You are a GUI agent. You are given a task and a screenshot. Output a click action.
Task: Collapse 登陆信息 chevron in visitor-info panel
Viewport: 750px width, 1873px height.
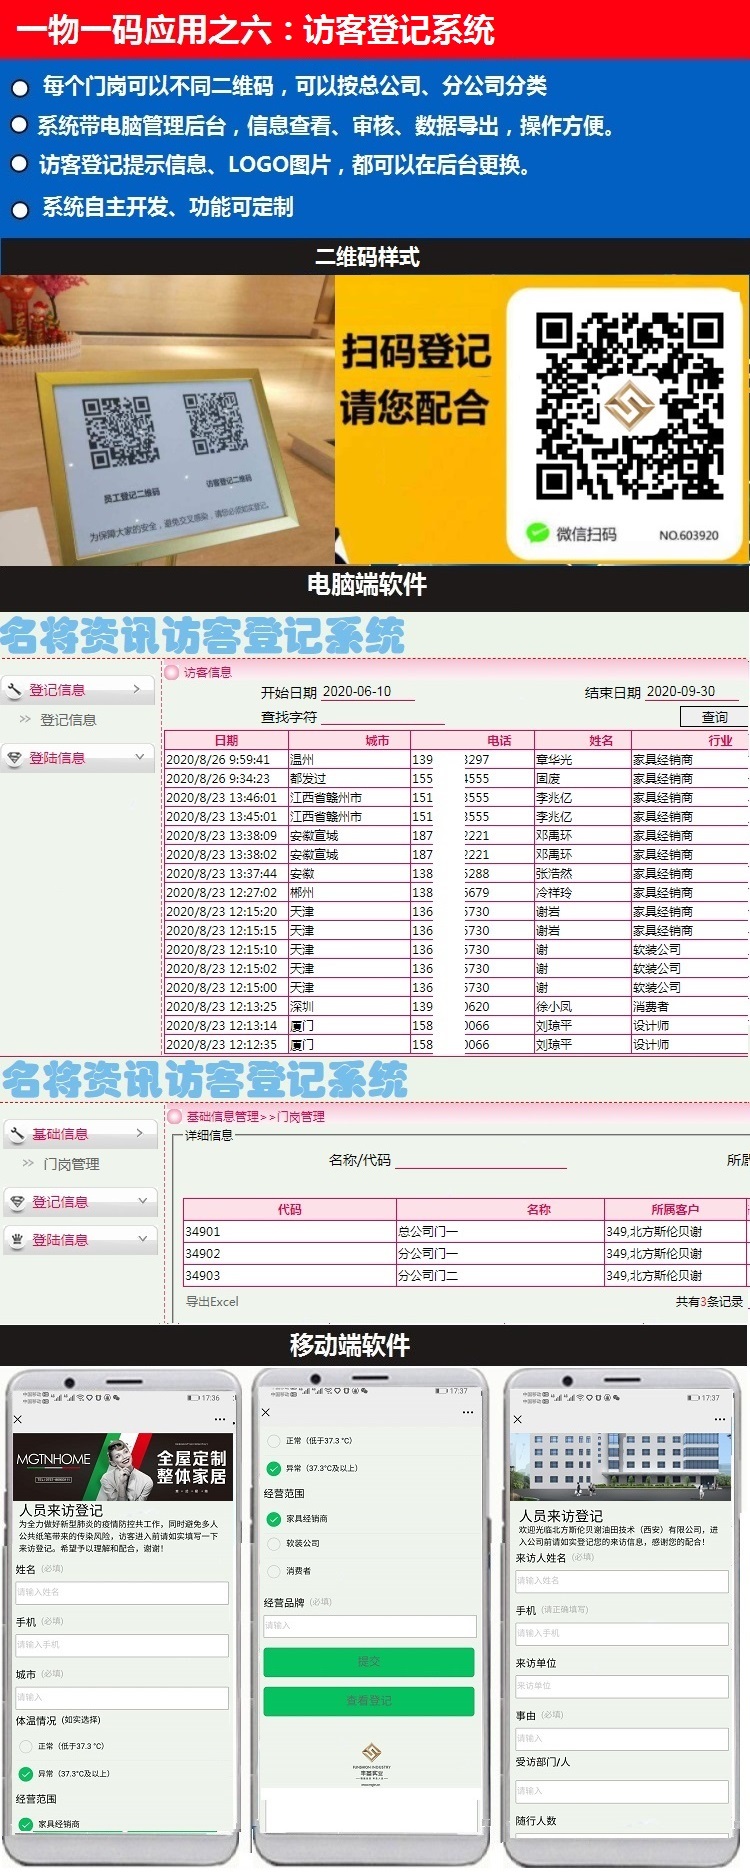click(139, 757)
